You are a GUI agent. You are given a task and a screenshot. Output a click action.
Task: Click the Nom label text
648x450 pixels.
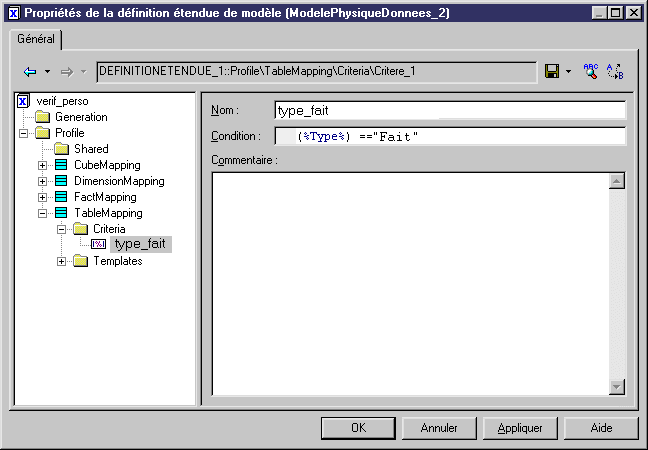(225, 110)
